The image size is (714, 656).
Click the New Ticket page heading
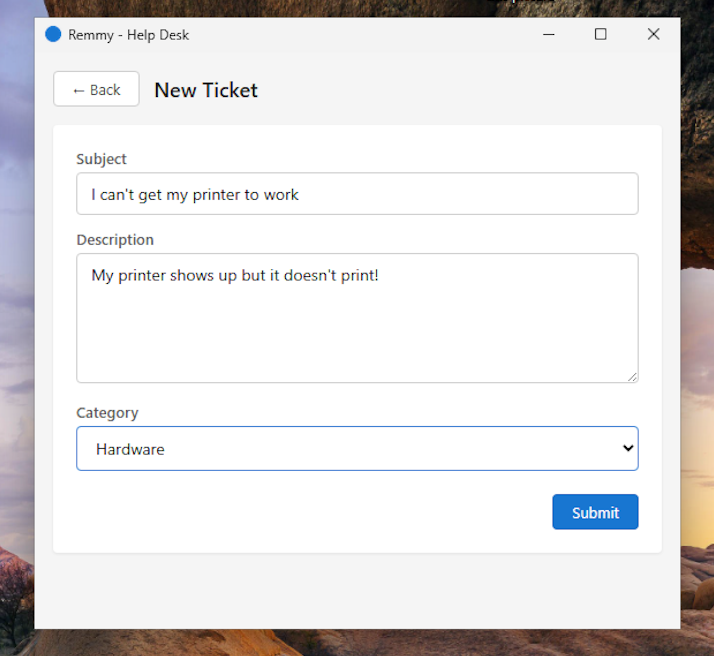(x=206, y=90)
